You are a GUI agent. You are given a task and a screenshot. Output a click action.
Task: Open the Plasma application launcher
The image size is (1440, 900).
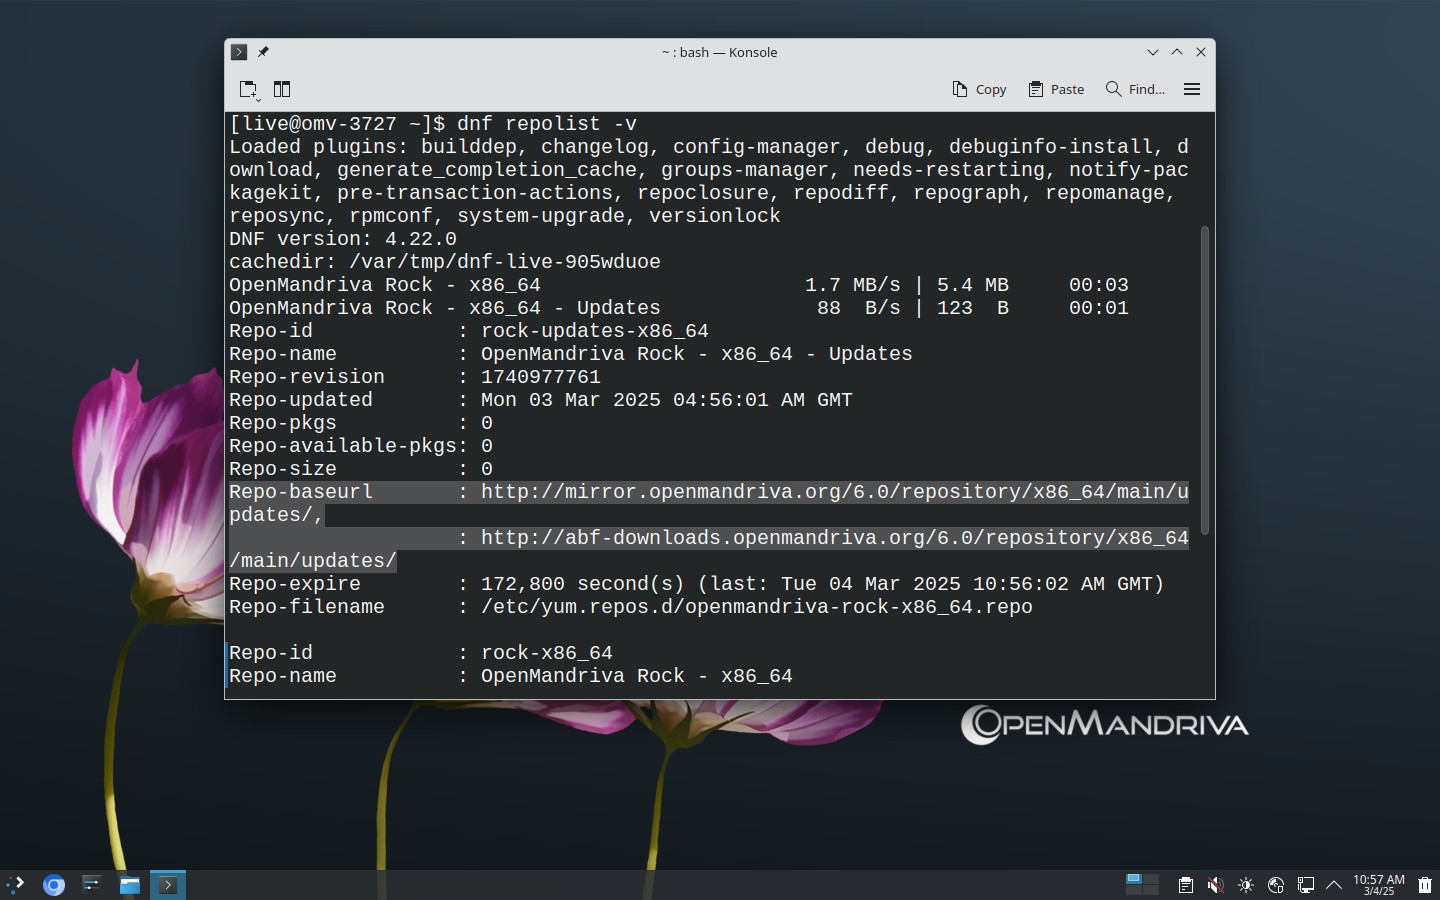pos(16,884)
